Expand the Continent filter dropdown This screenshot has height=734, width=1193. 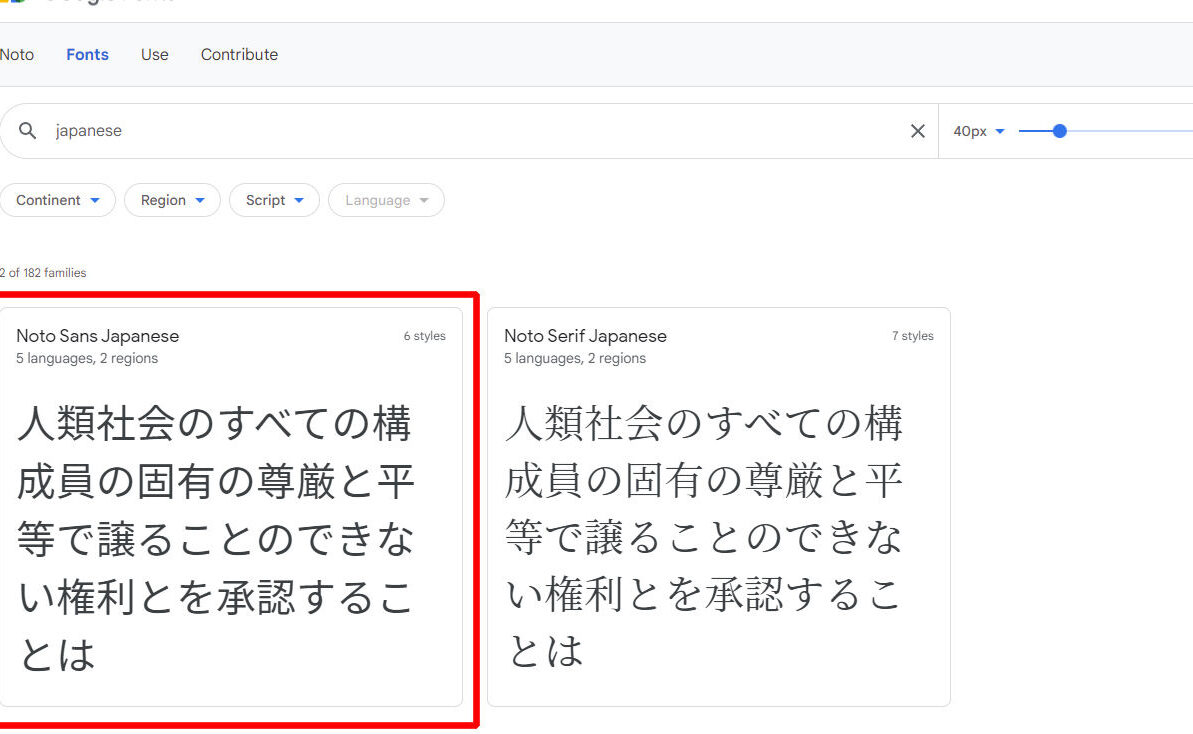click(x=58, y=200)
